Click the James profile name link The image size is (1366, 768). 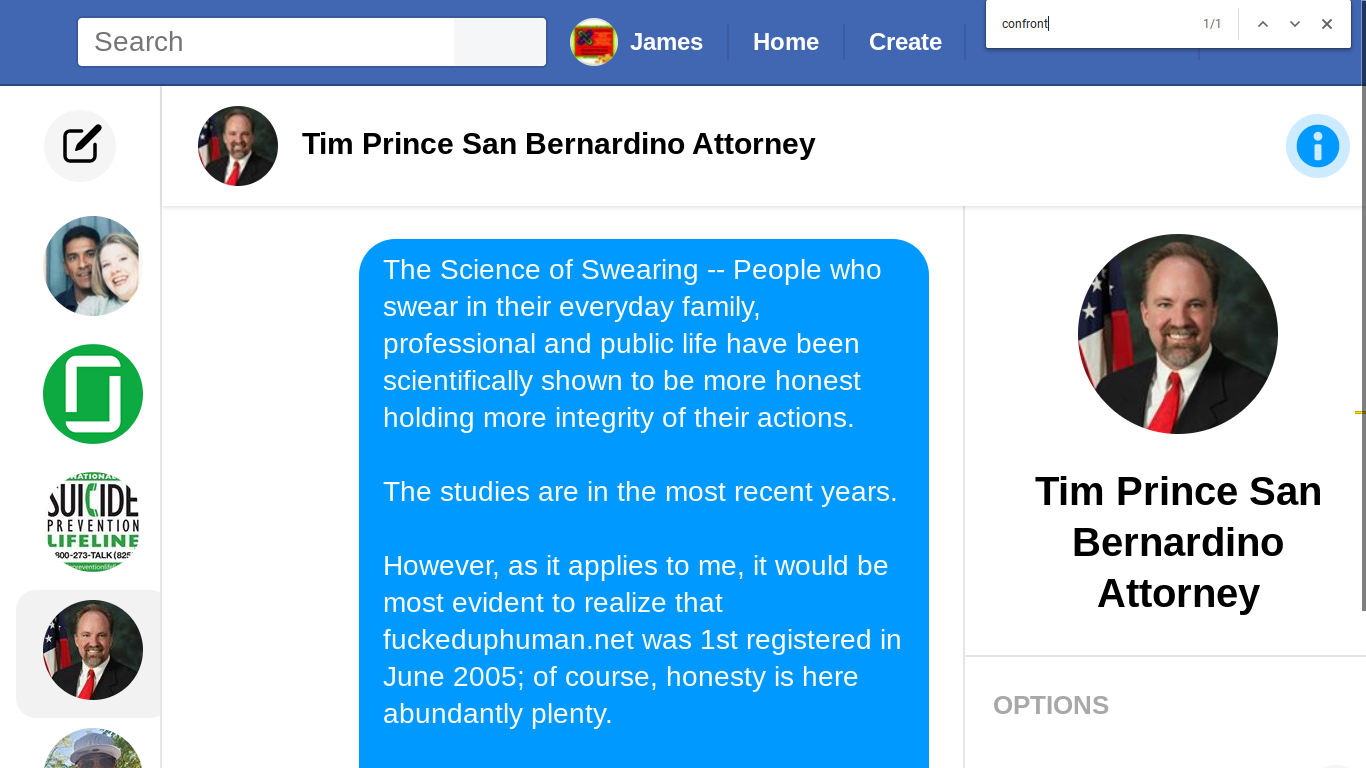coord(666,42)
